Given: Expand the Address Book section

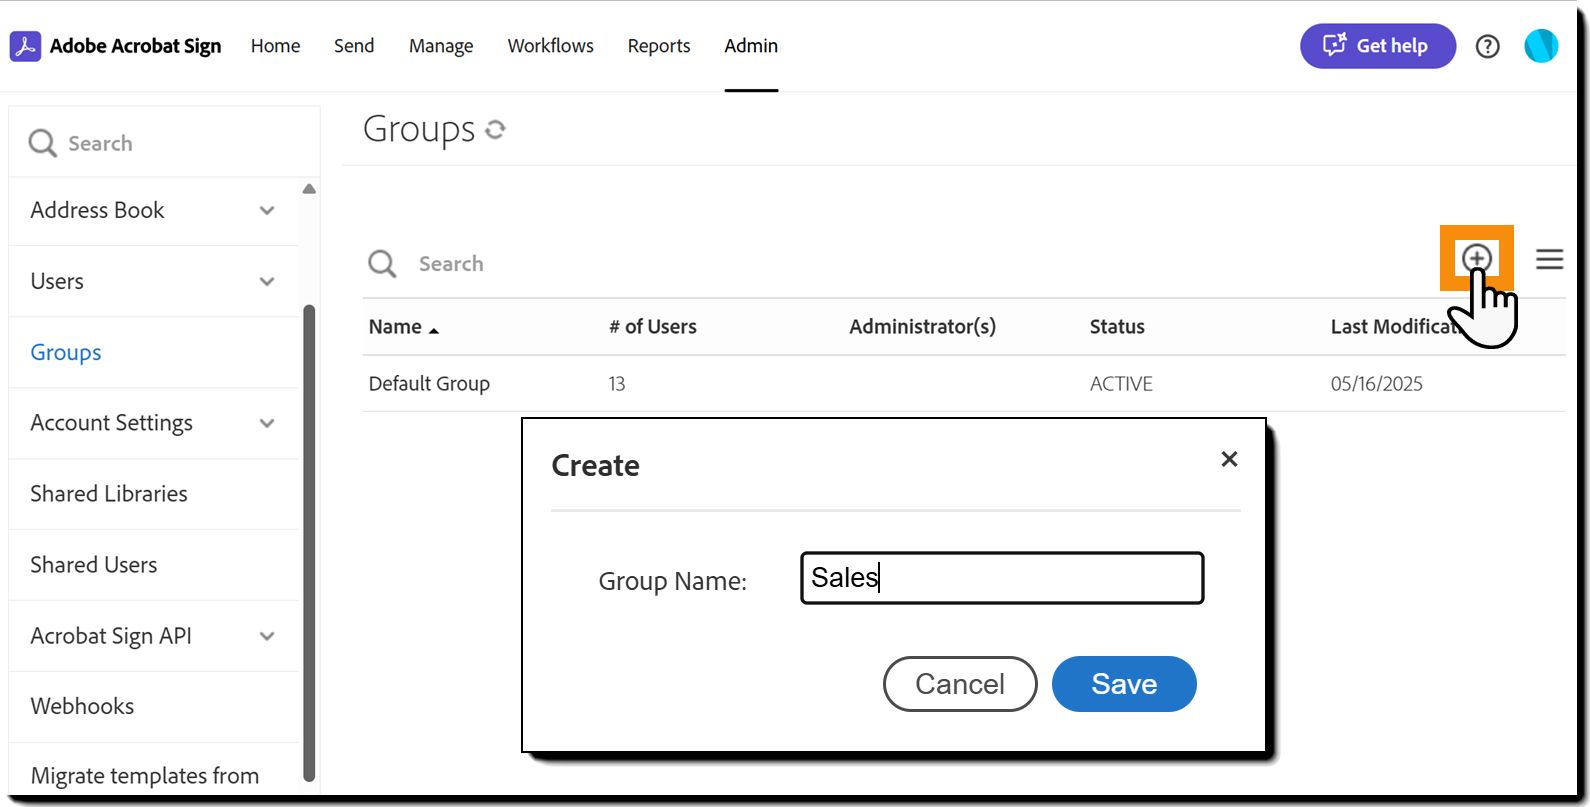Looking at the screenshot, I should (267, 211).
